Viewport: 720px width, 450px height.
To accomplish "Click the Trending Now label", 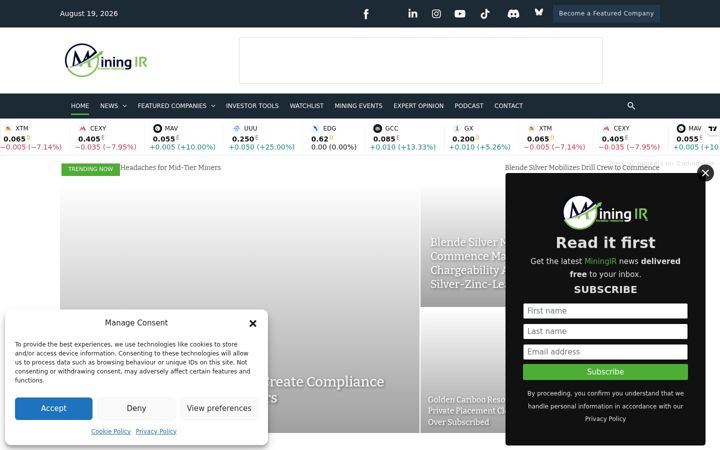I will (x=90, y=169).
